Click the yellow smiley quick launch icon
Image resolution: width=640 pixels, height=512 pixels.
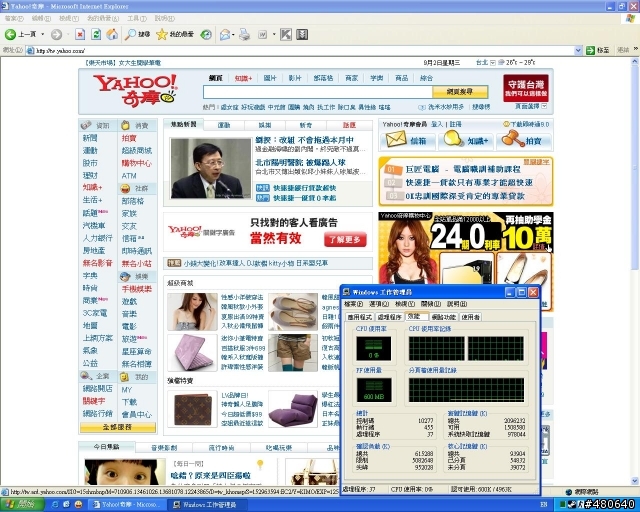pos(78,505)
